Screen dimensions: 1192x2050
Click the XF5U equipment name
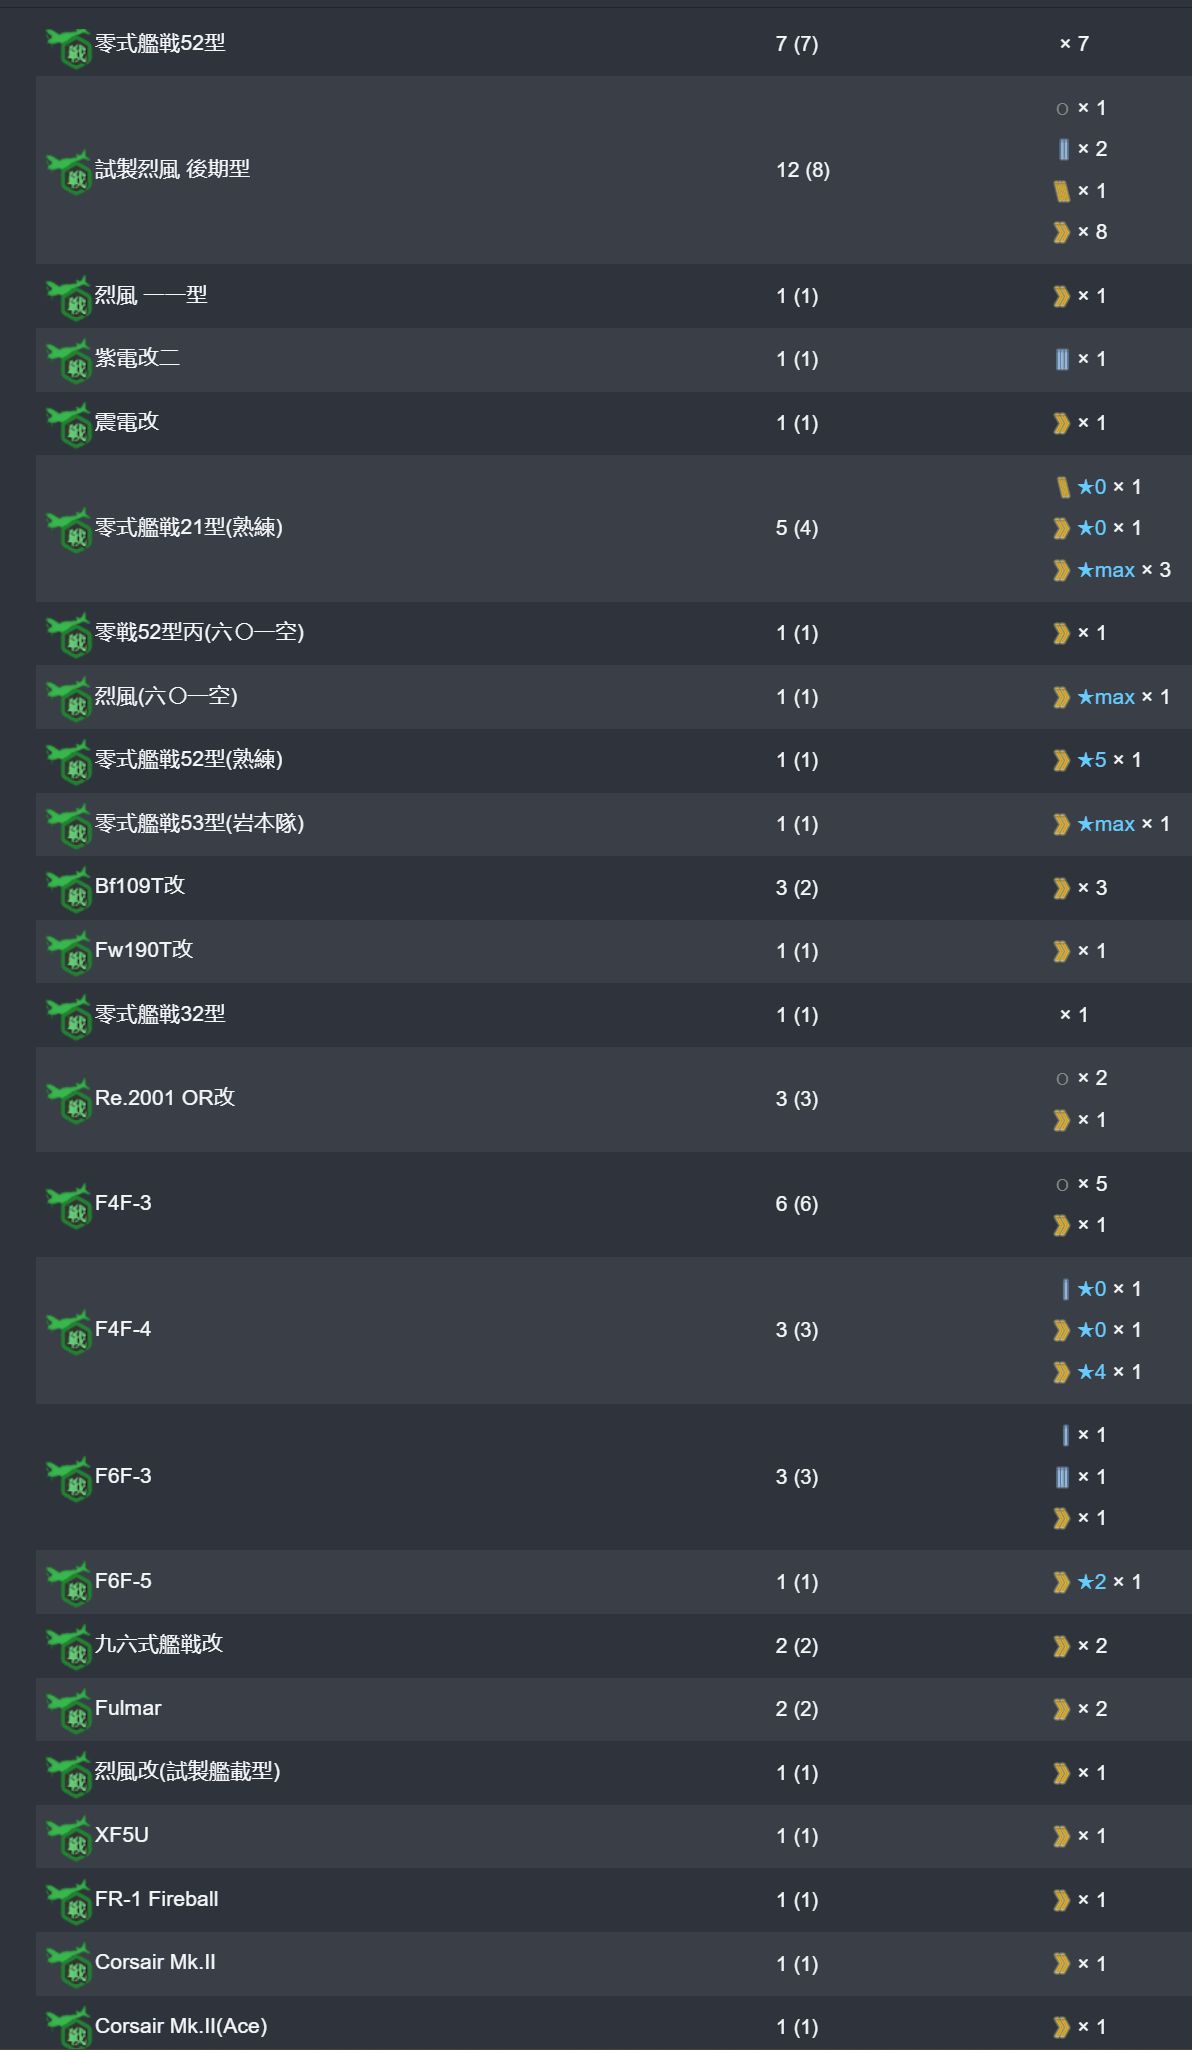(x=121, y=1835)
